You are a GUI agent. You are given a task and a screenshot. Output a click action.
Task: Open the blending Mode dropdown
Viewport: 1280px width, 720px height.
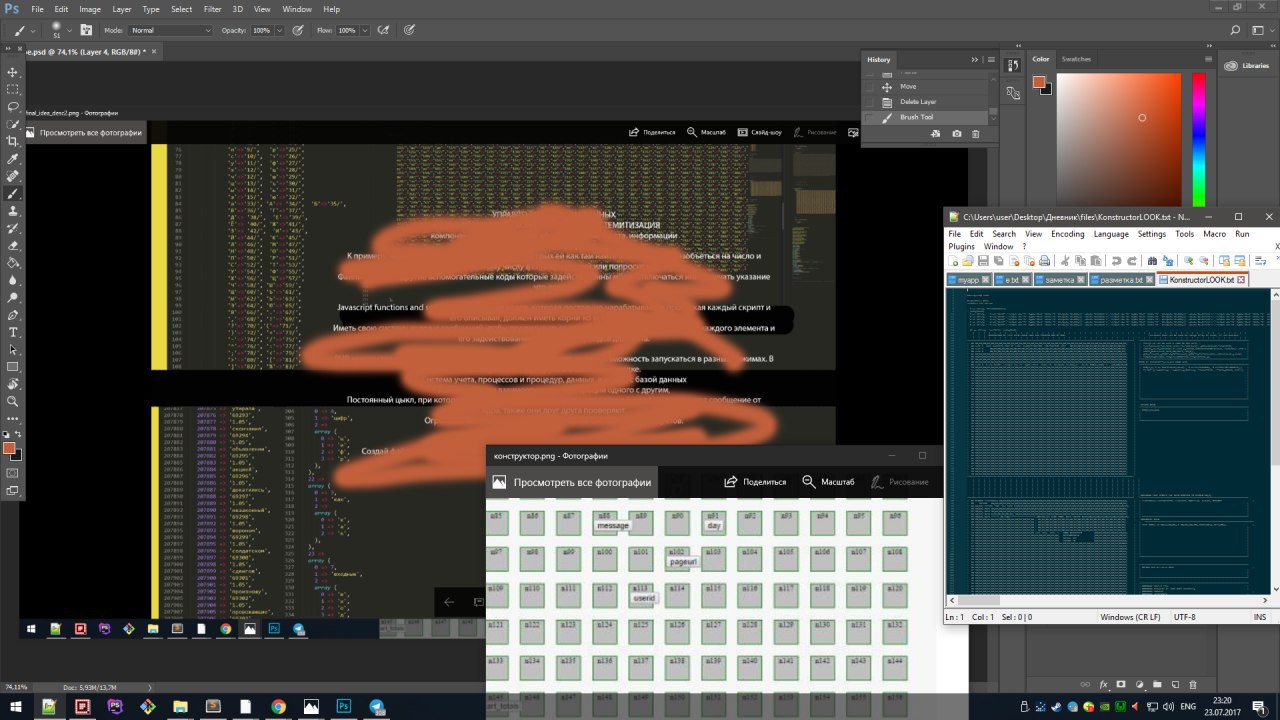171,31
